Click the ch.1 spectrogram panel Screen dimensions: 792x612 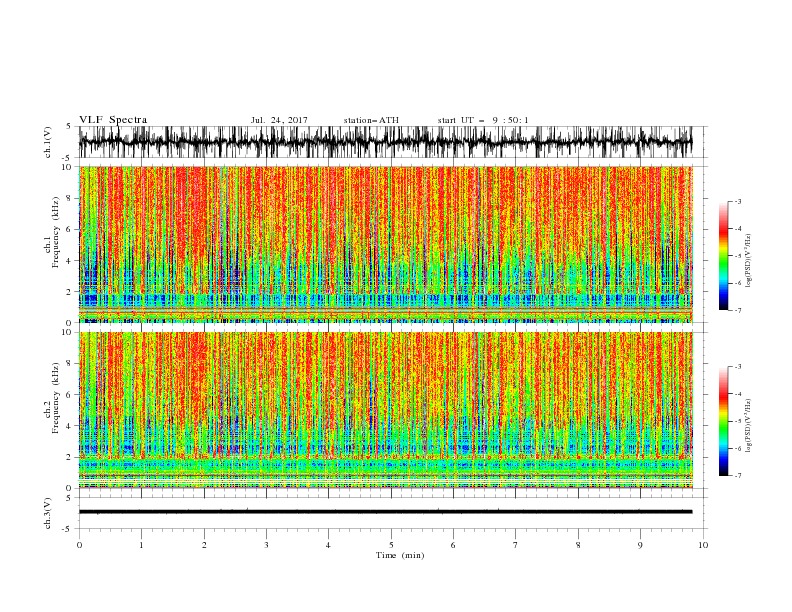tap(385, 244)
